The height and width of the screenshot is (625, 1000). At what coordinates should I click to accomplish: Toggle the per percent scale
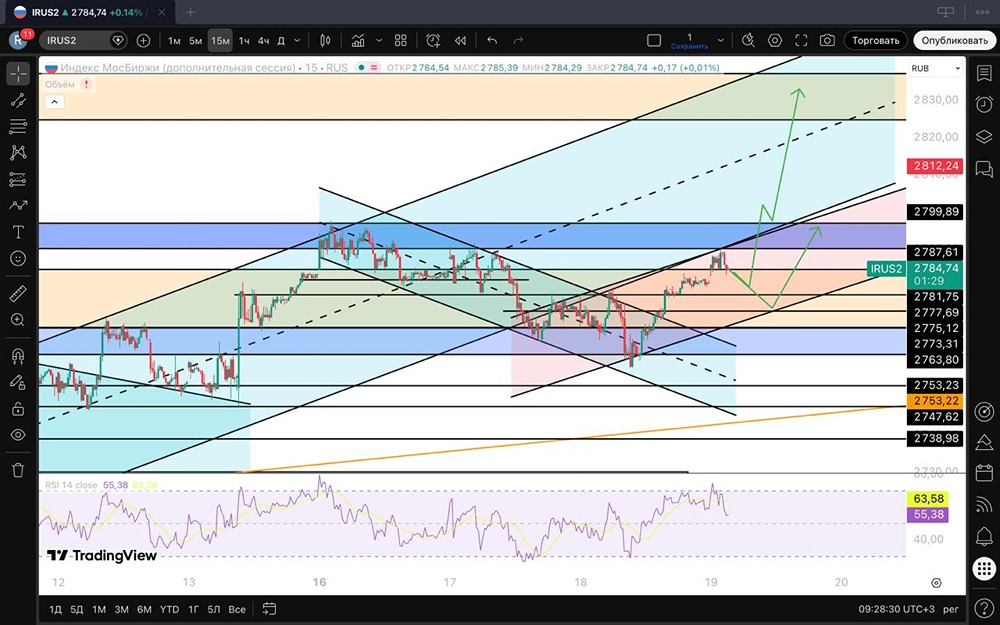pos(951,610)
